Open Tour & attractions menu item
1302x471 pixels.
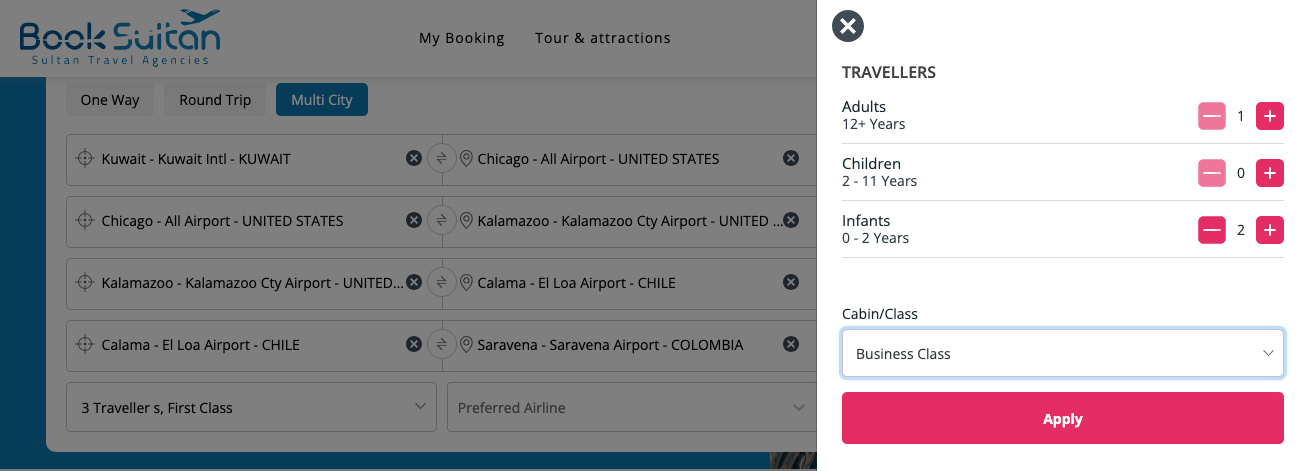(602, 38)
